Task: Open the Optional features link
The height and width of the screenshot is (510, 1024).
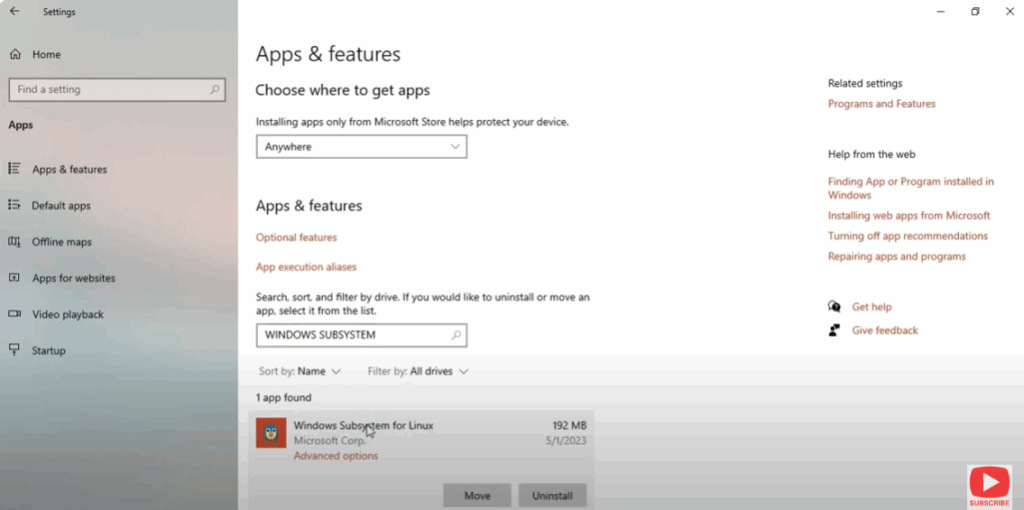Action: (x=296, y=238)
